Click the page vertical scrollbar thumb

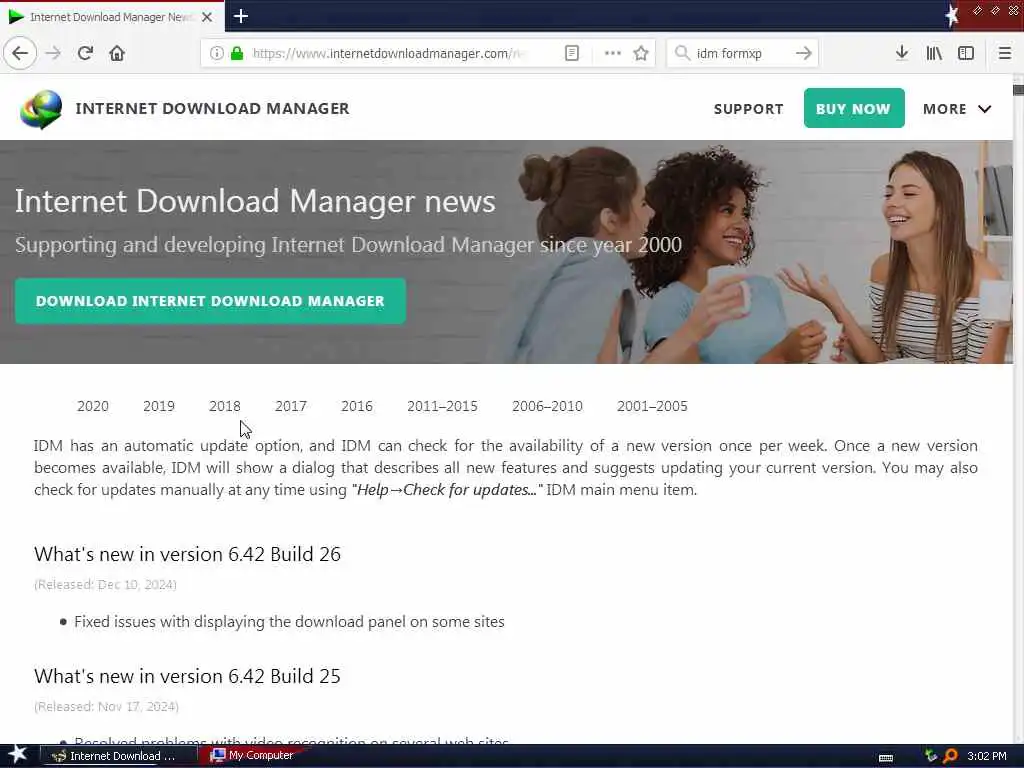[x=1018, y=90]
